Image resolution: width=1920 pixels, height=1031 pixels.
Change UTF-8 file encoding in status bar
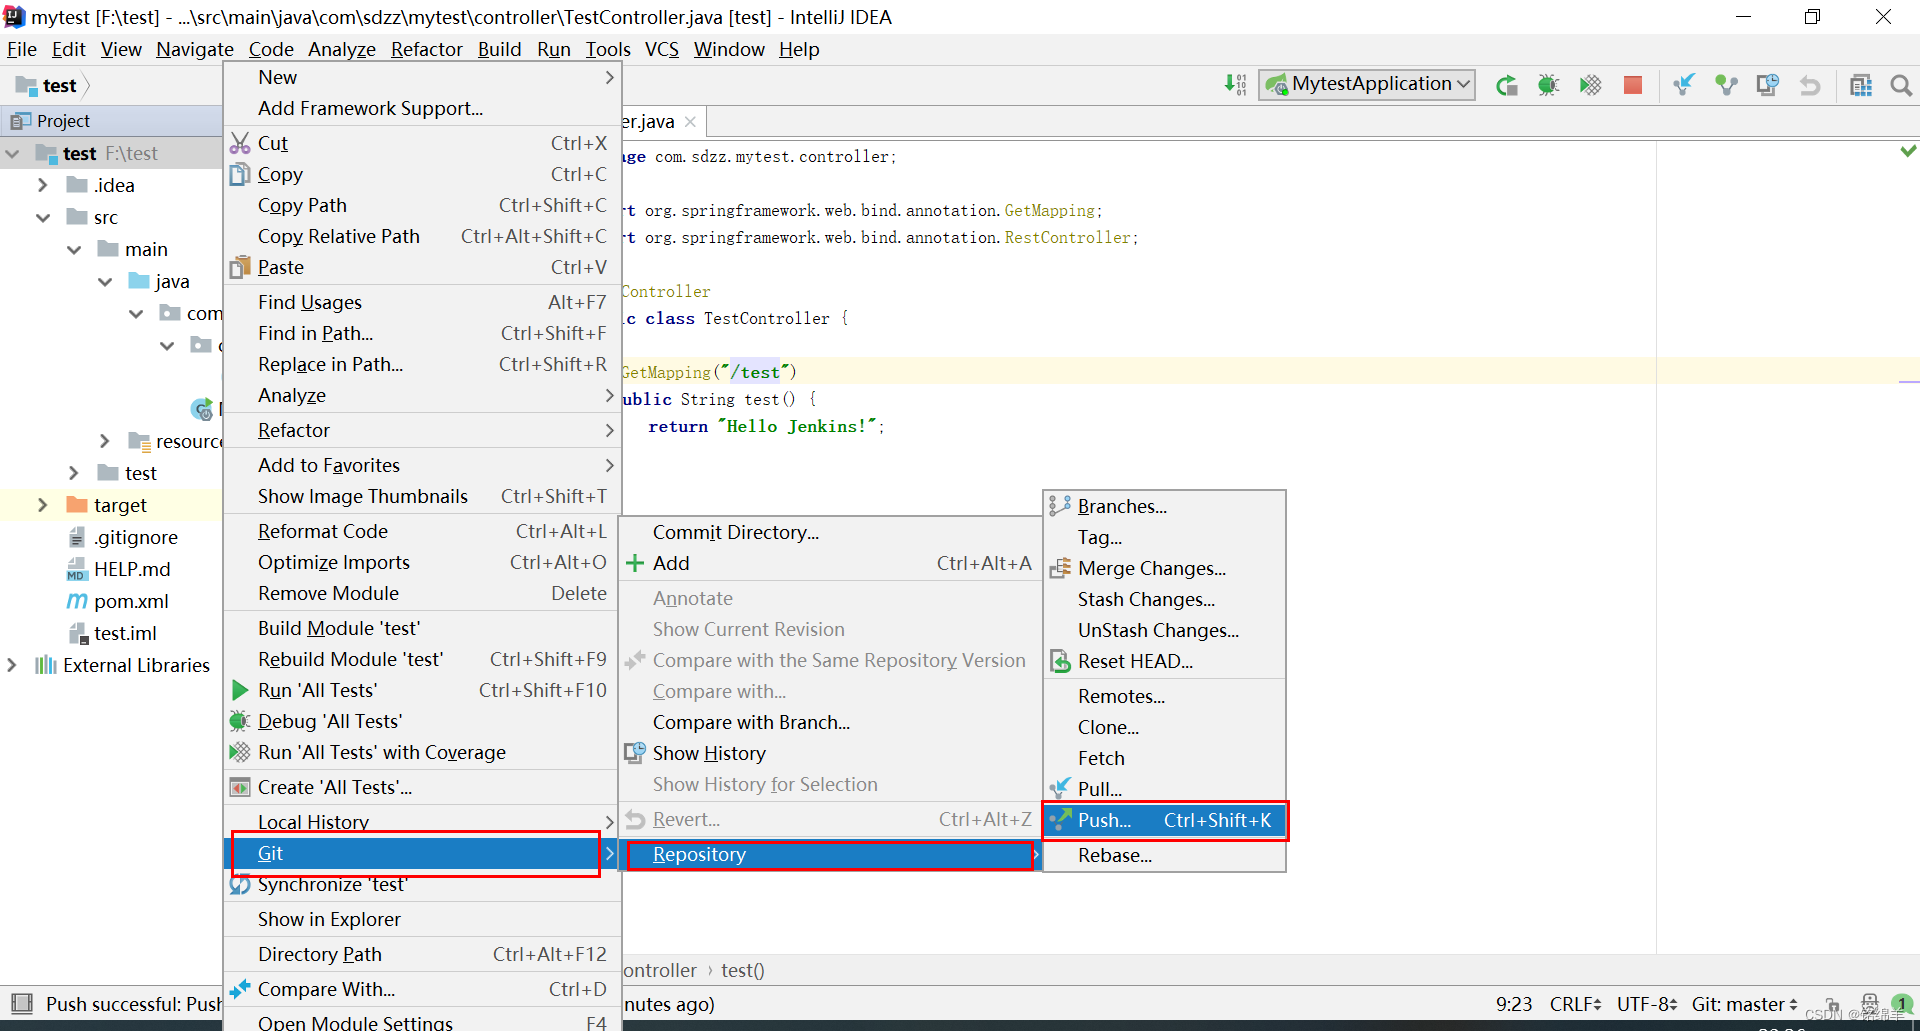tap(1646, 1004)
